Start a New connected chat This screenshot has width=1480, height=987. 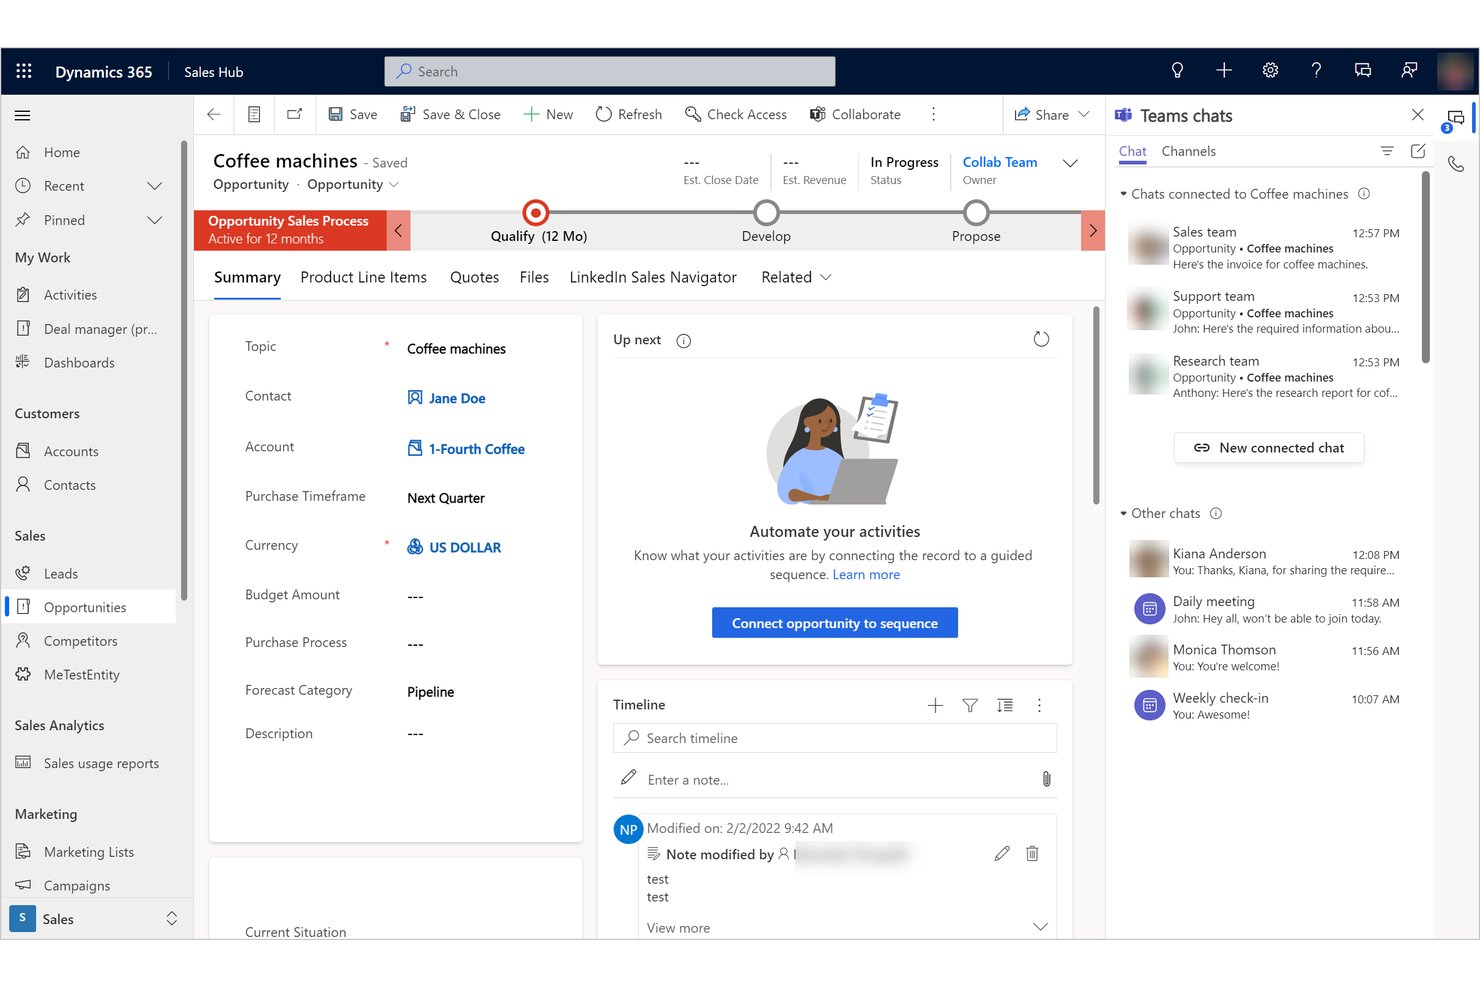point(1269,448)
